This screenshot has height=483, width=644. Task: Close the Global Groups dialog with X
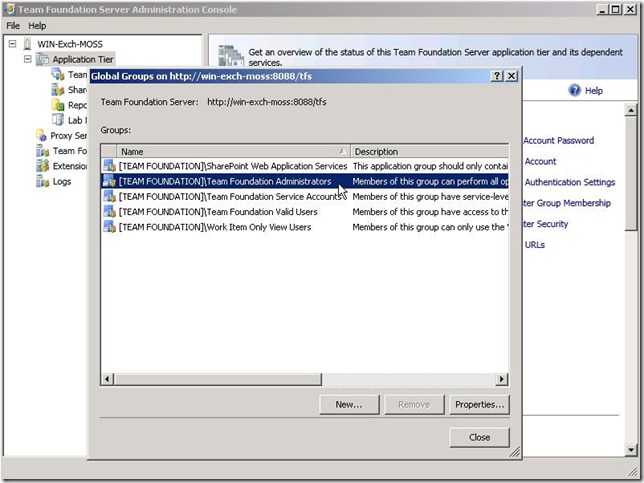(x=511, y=76)
